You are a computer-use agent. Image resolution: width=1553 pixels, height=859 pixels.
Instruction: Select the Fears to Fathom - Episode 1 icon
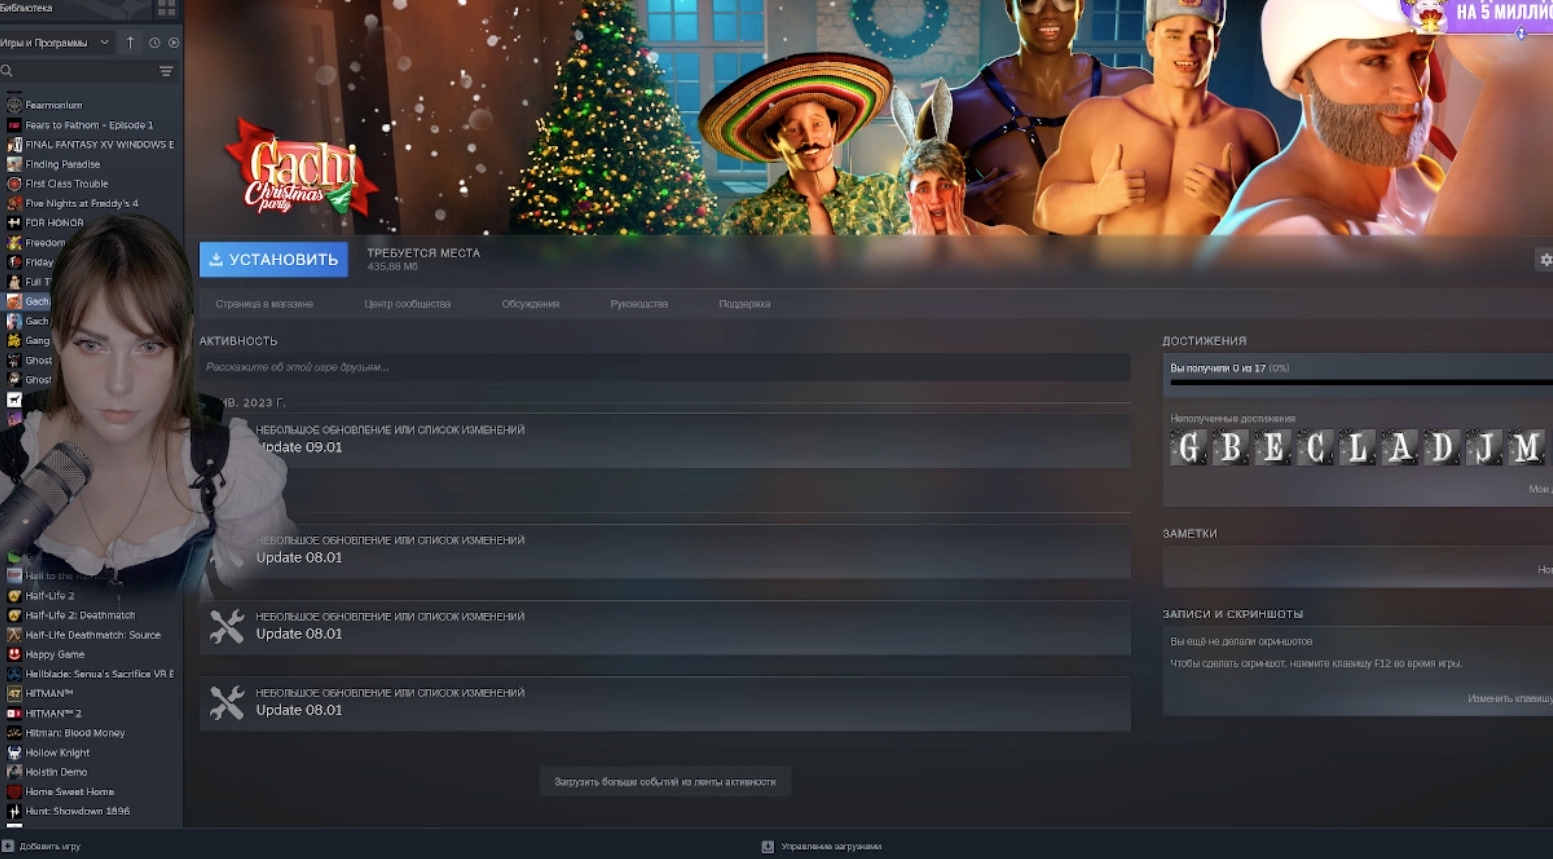pyautogui.click(x=14, y=125)
